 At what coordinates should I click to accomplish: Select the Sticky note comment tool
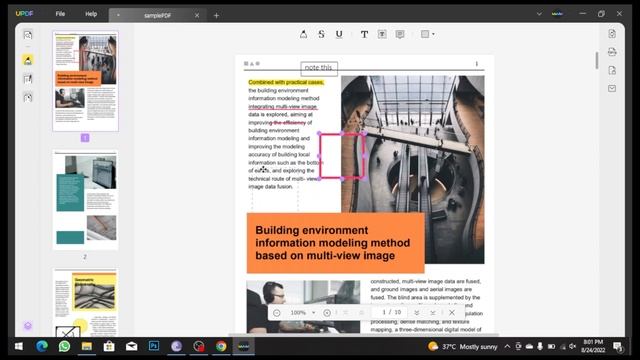(x=400, y=34)
